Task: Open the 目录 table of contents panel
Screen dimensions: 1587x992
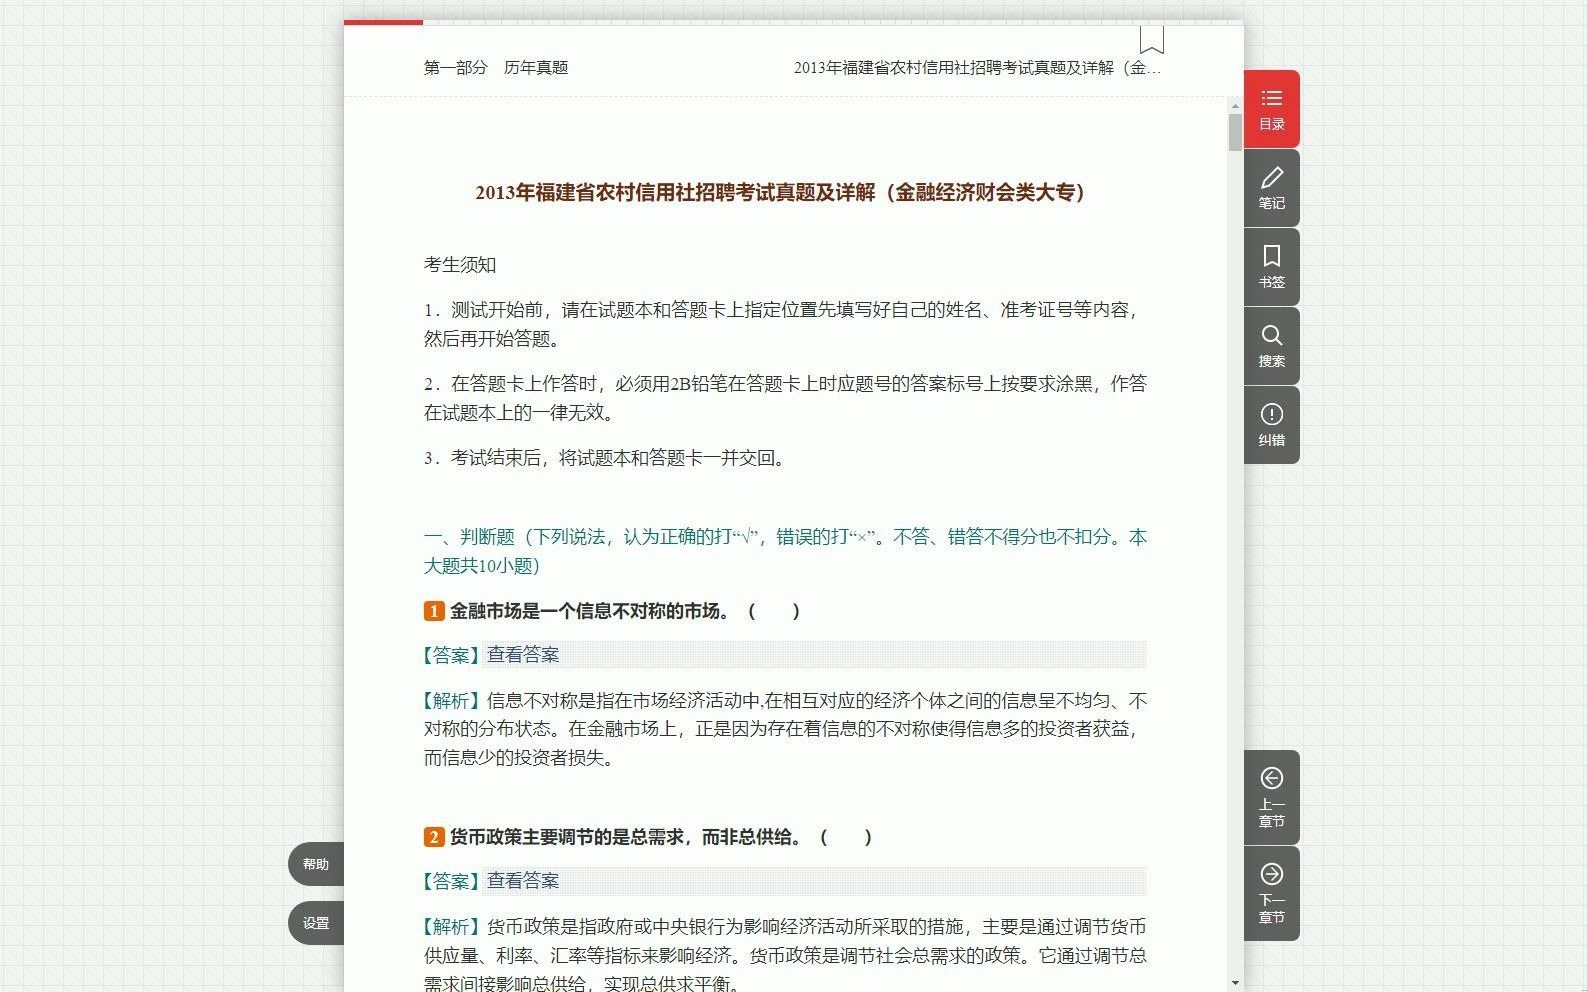Action: [1271, 109]
